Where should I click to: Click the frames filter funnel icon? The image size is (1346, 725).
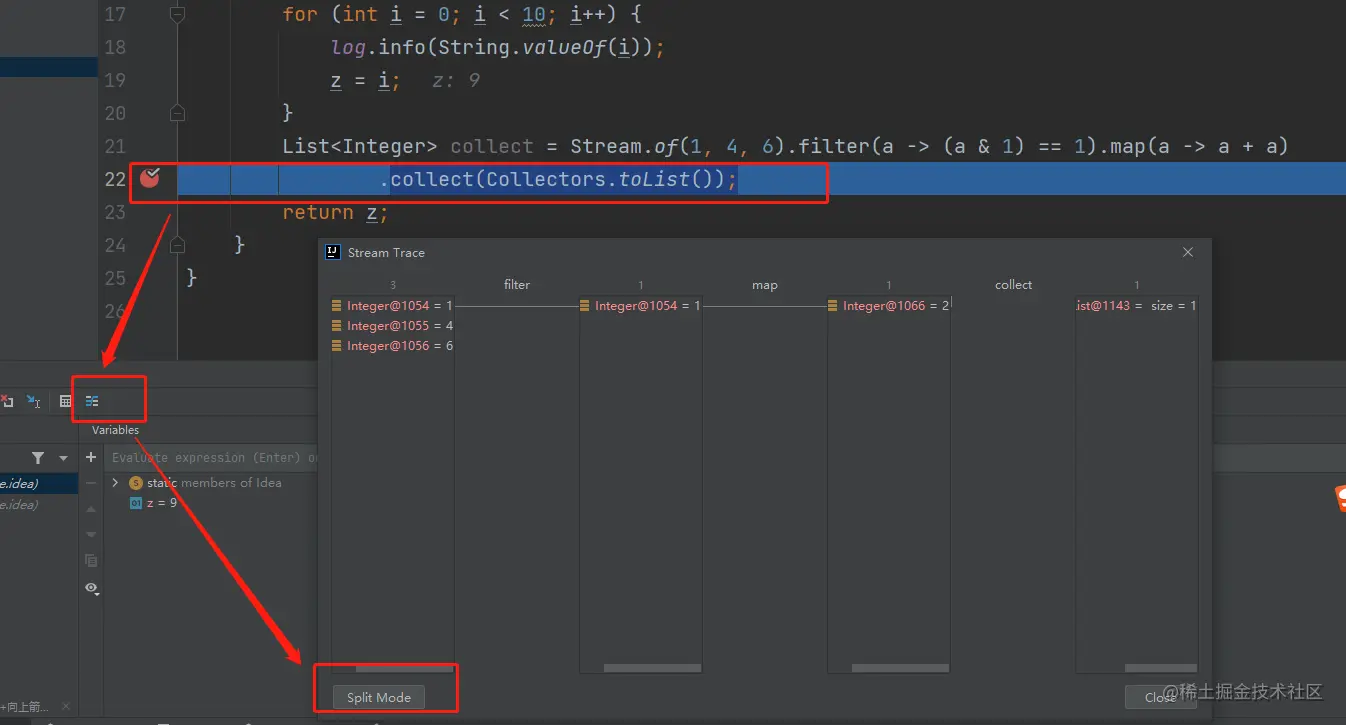pos(38,458)
